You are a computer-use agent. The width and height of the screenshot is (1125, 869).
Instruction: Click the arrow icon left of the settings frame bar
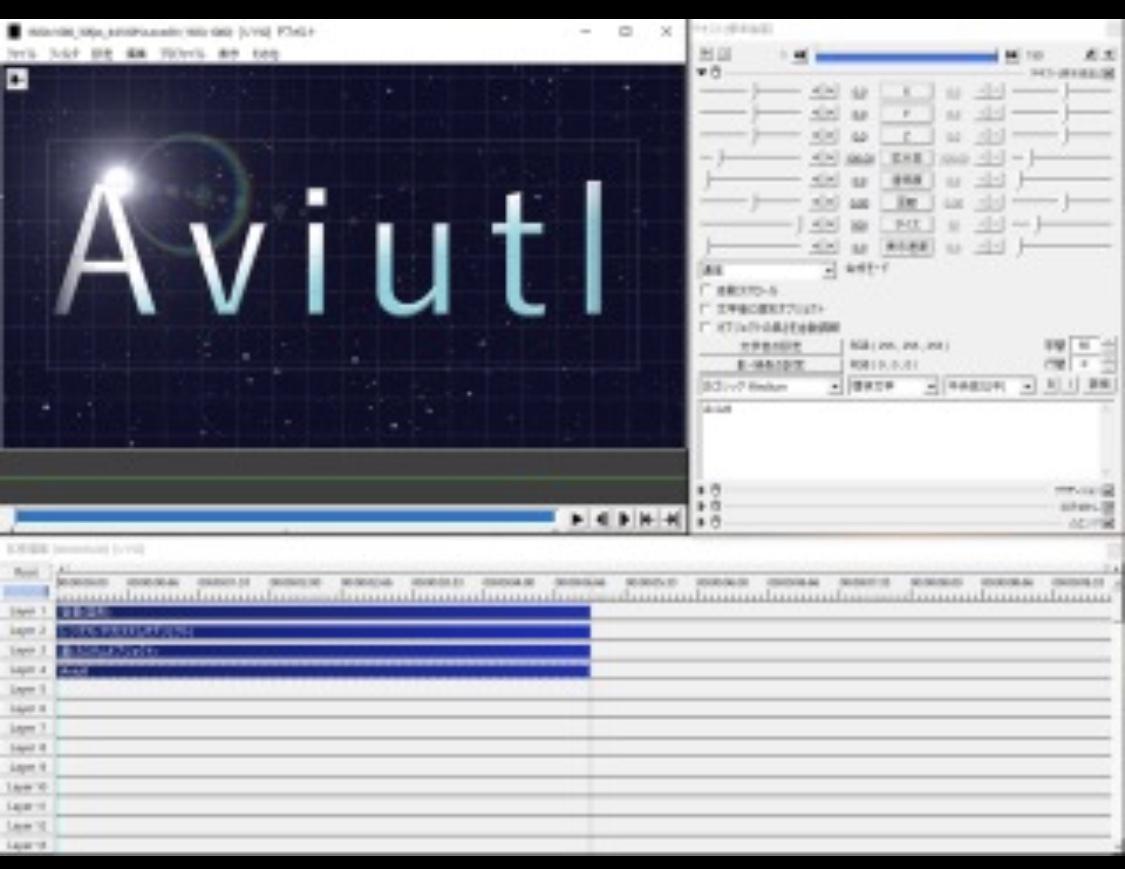pos(800,56)
